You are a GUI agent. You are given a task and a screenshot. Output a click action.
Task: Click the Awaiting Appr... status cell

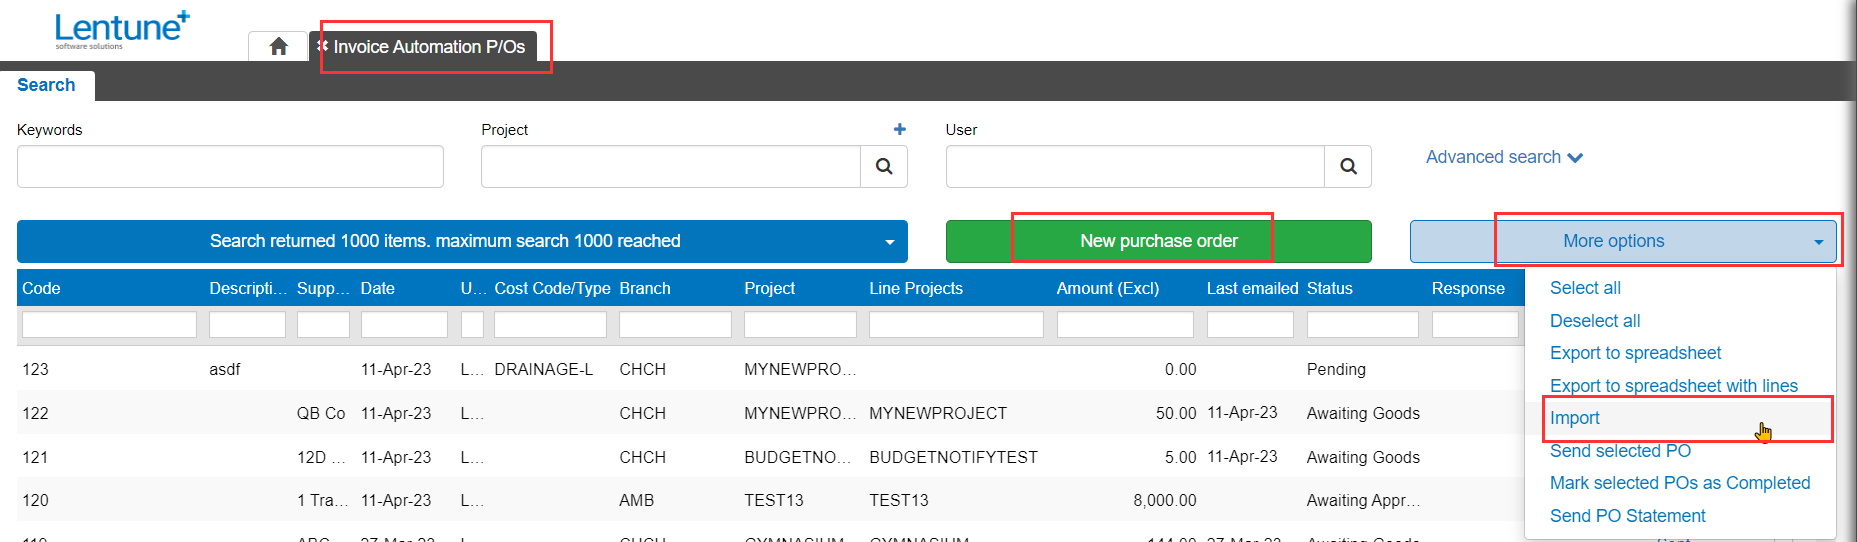click(1363, 500)
